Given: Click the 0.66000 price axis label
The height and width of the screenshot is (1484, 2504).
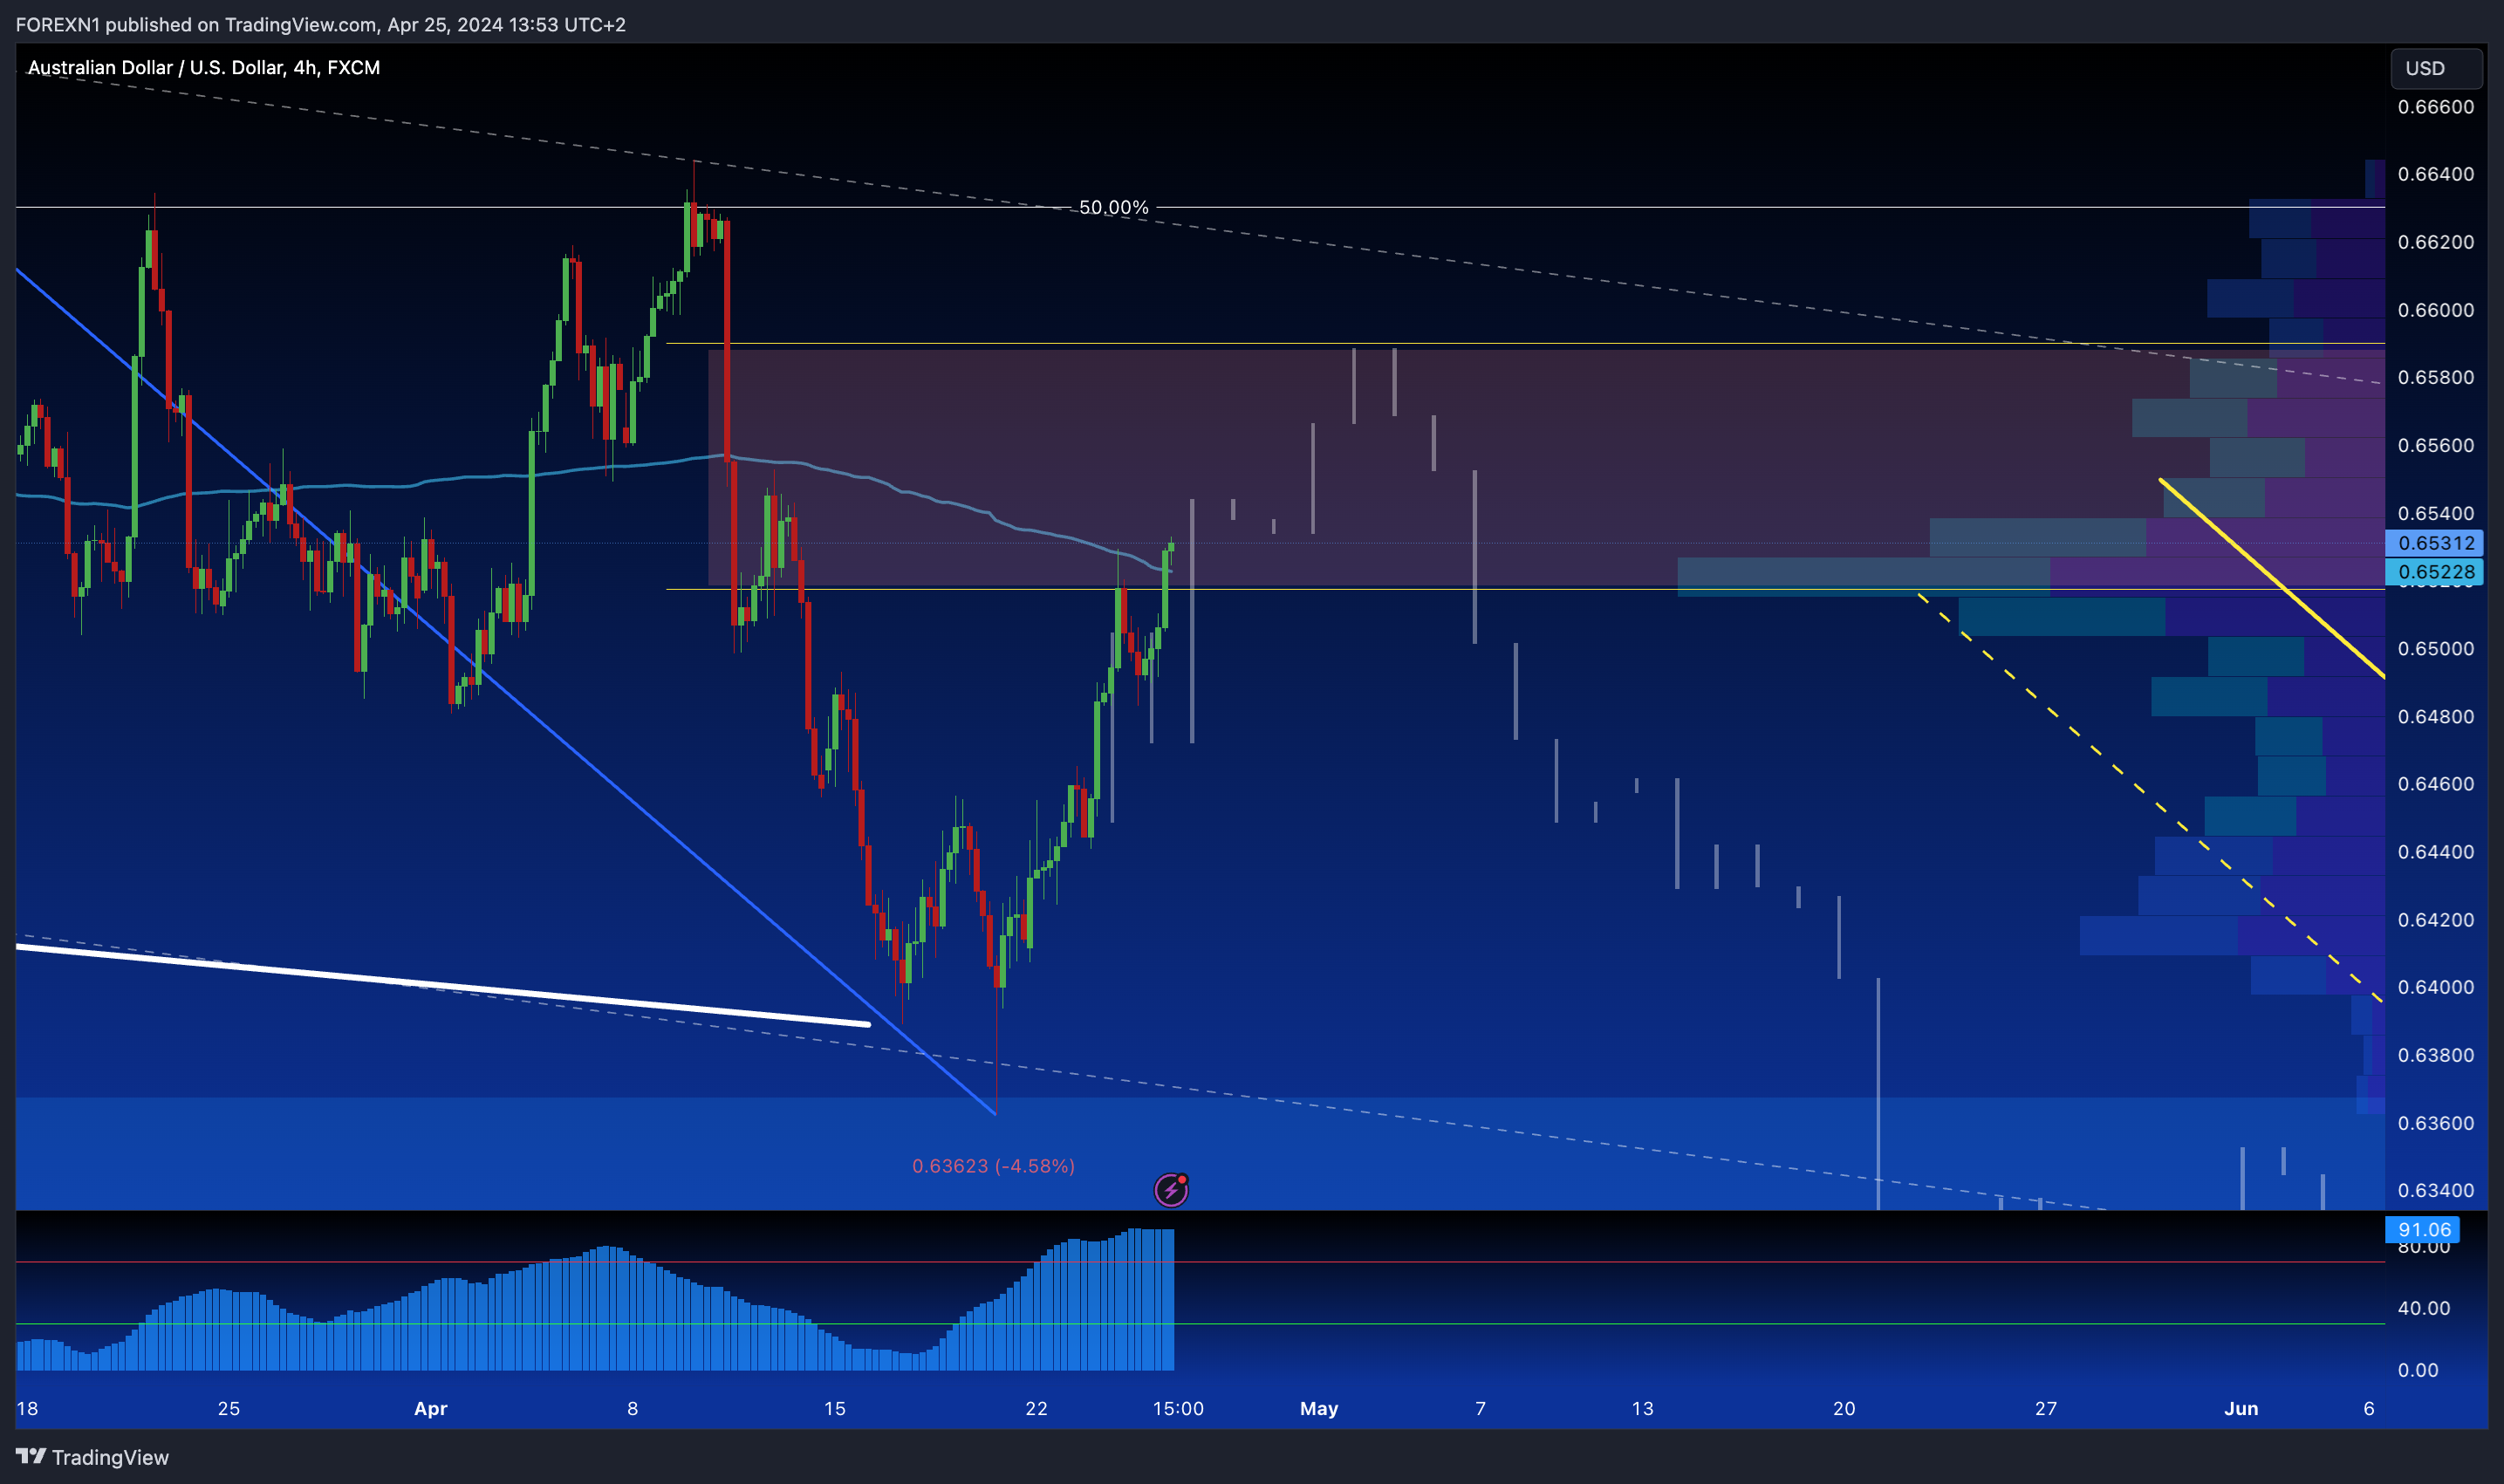Looking at the screenshot, I should click(x=2436, y=310).
